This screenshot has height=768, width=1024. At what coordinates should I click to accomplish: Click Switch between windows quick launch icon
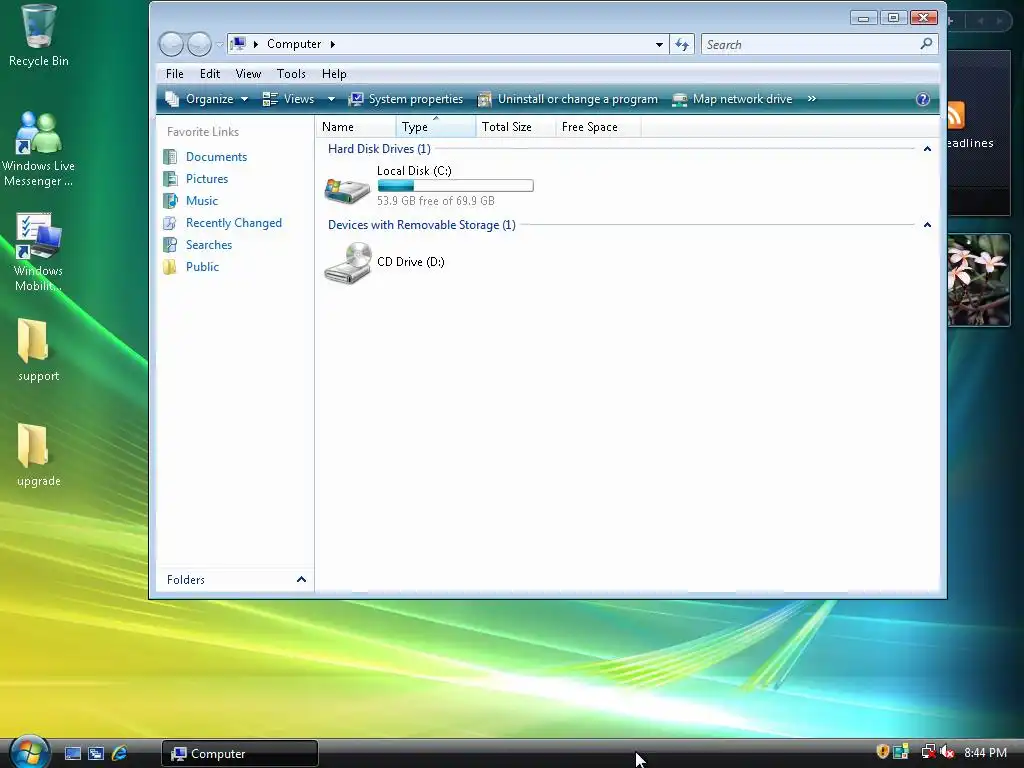[96, 754]
